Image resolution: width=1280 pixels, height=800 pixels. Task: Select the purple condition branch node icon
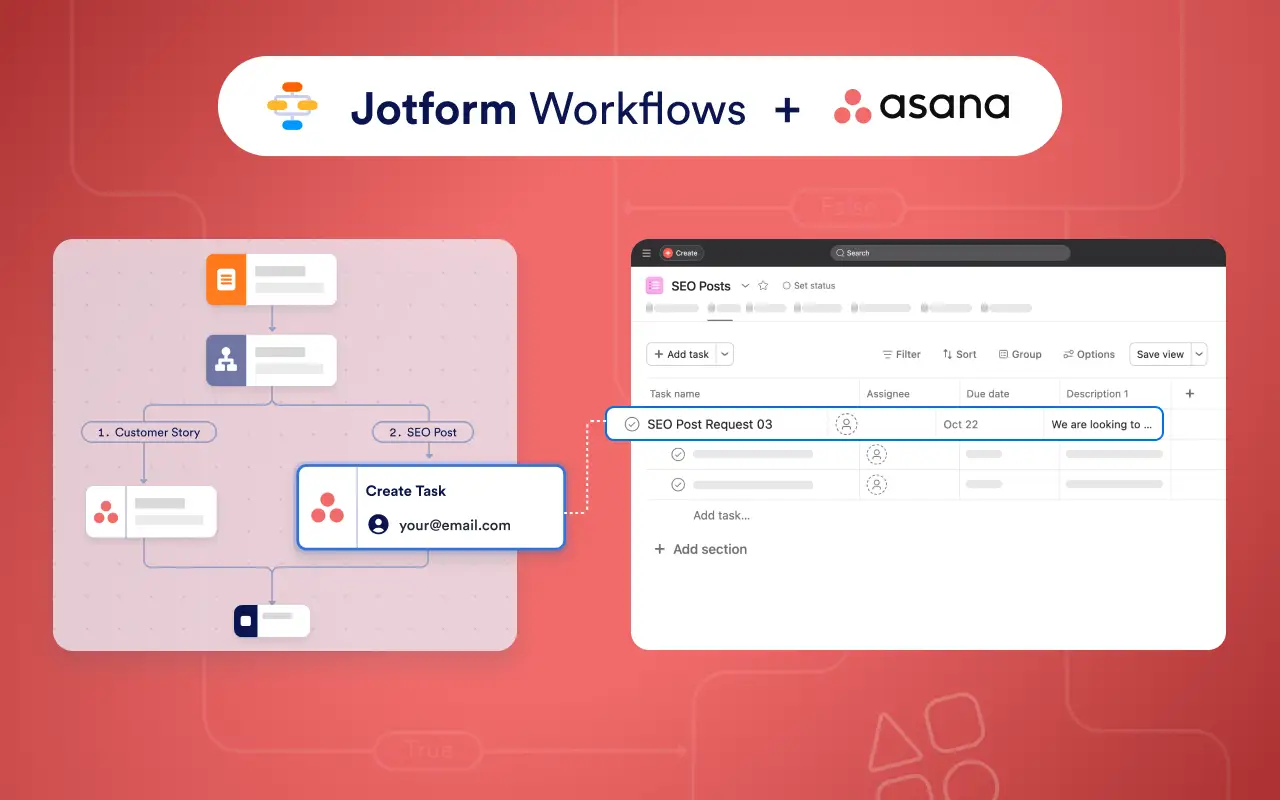(x=226, y=360)
